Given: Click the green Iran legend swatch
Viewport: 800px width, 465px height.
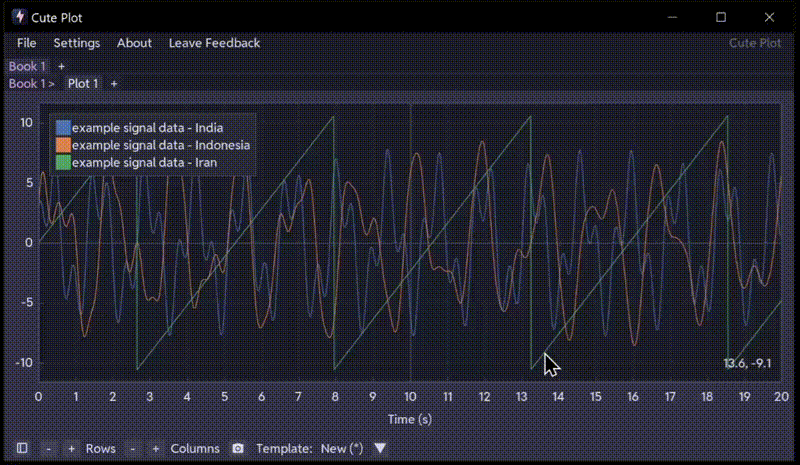Looking at the screenshot, I should pyautogui.click(x=63, y=162).
